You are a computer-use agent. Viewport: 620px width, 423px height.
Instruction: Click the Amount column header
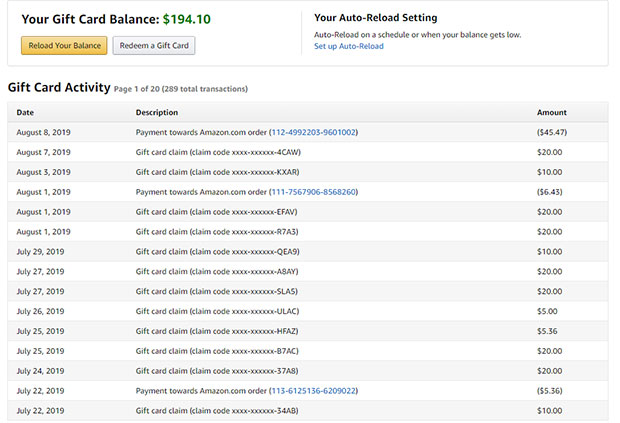point(552,112)
